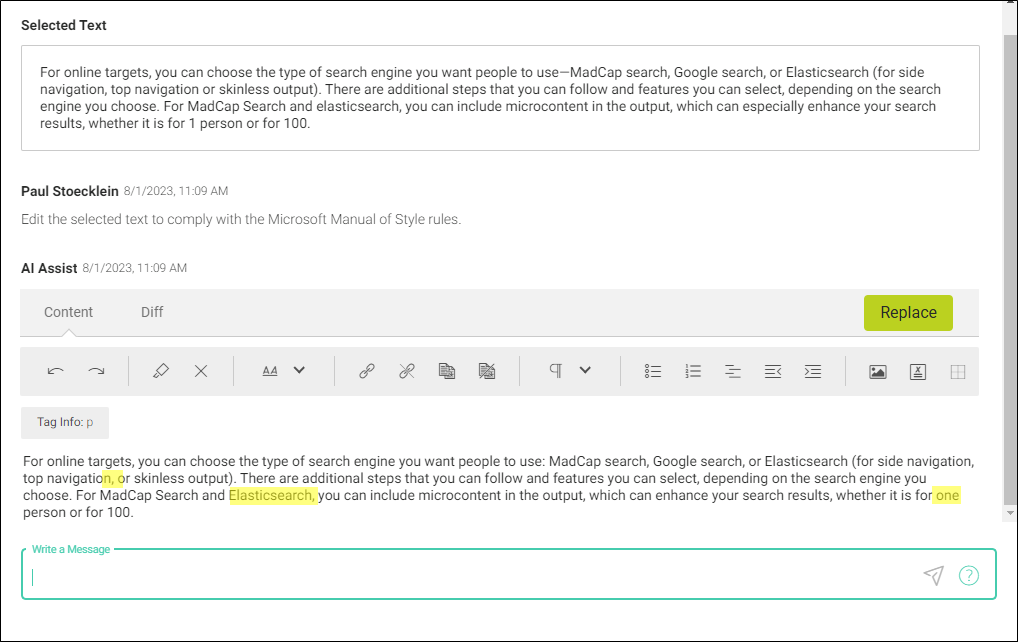1018x642 pixels.
Task: Click highlighted word one in response
Action: [947, 495]
